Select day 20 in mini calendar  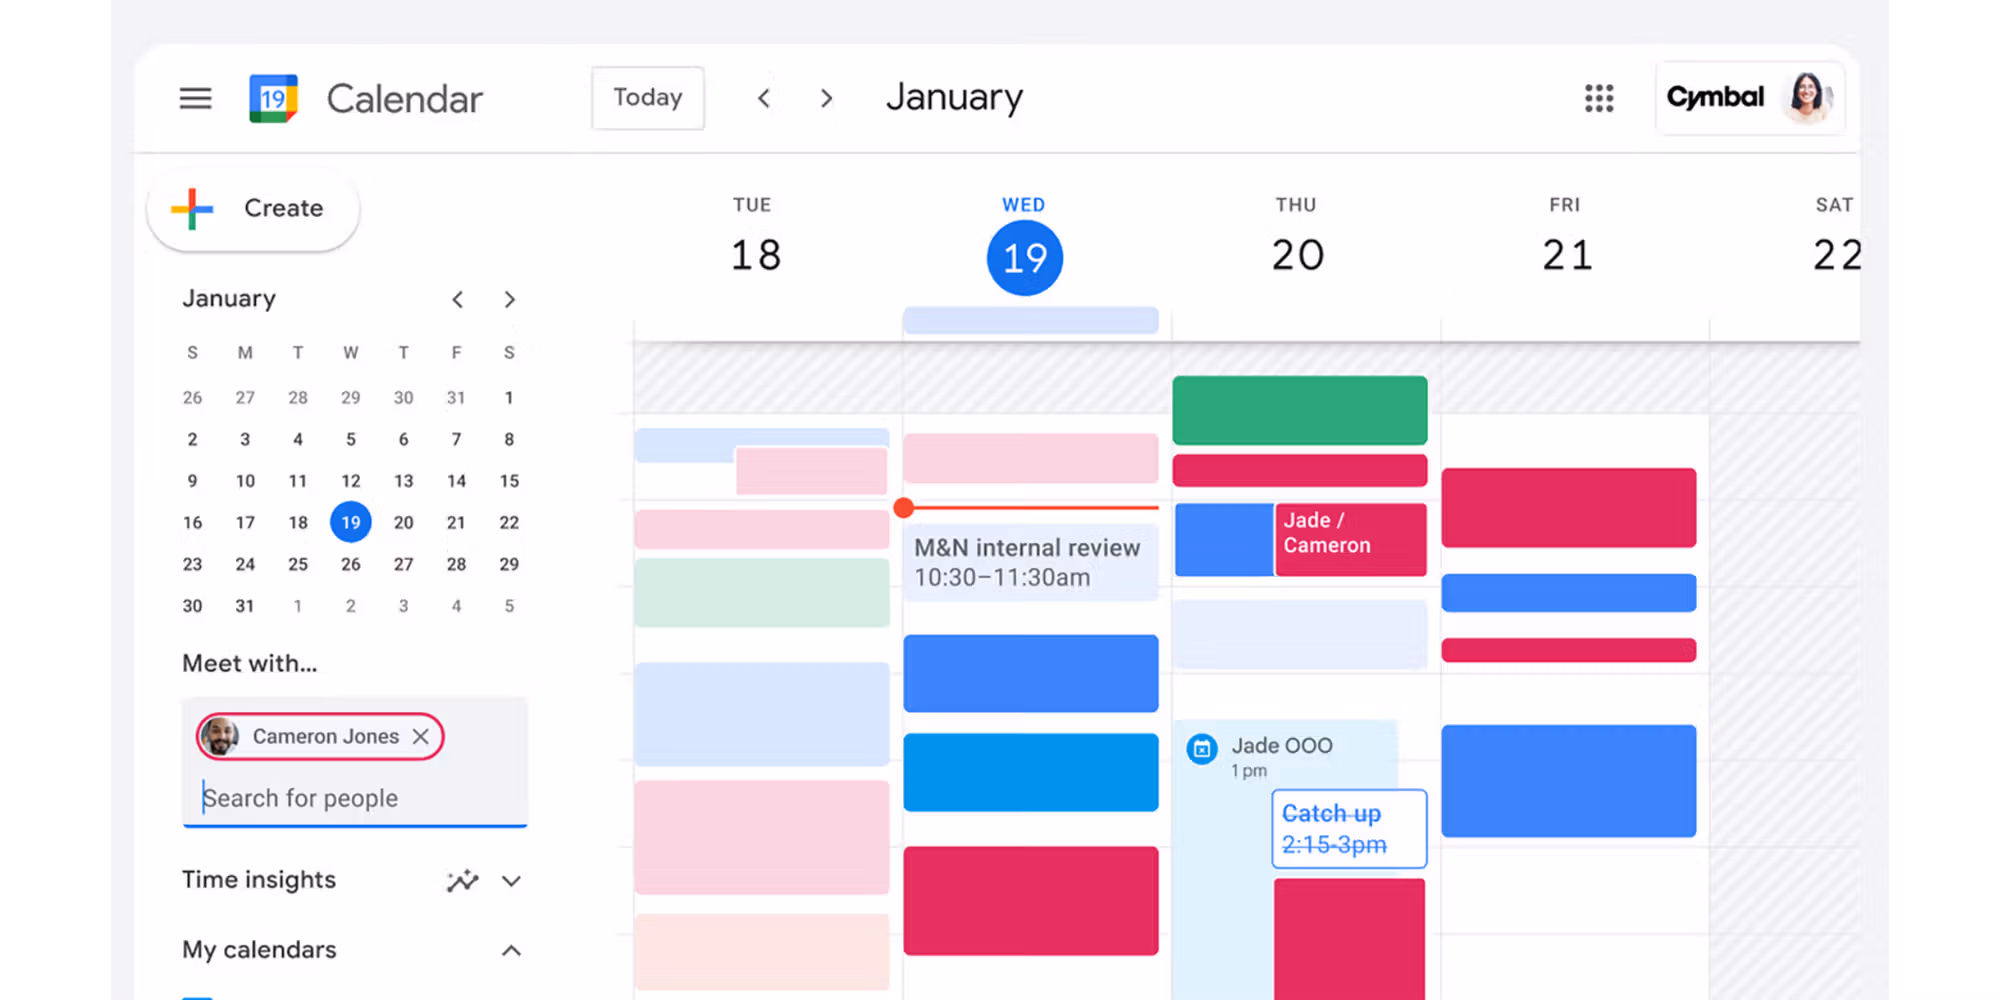403,522
